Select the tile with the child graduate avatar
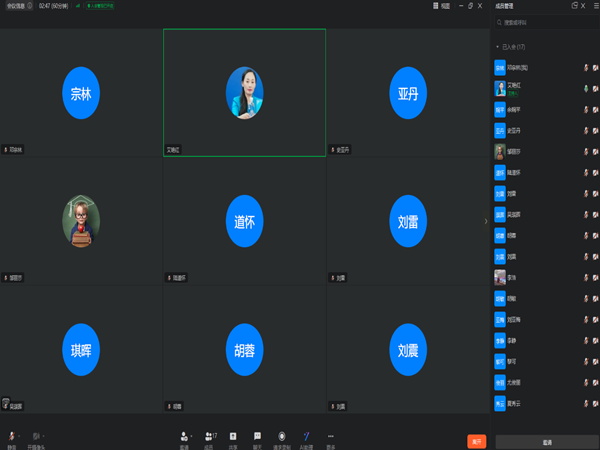Viewport: 600px width, 450px height. click(x=81, y=221)
